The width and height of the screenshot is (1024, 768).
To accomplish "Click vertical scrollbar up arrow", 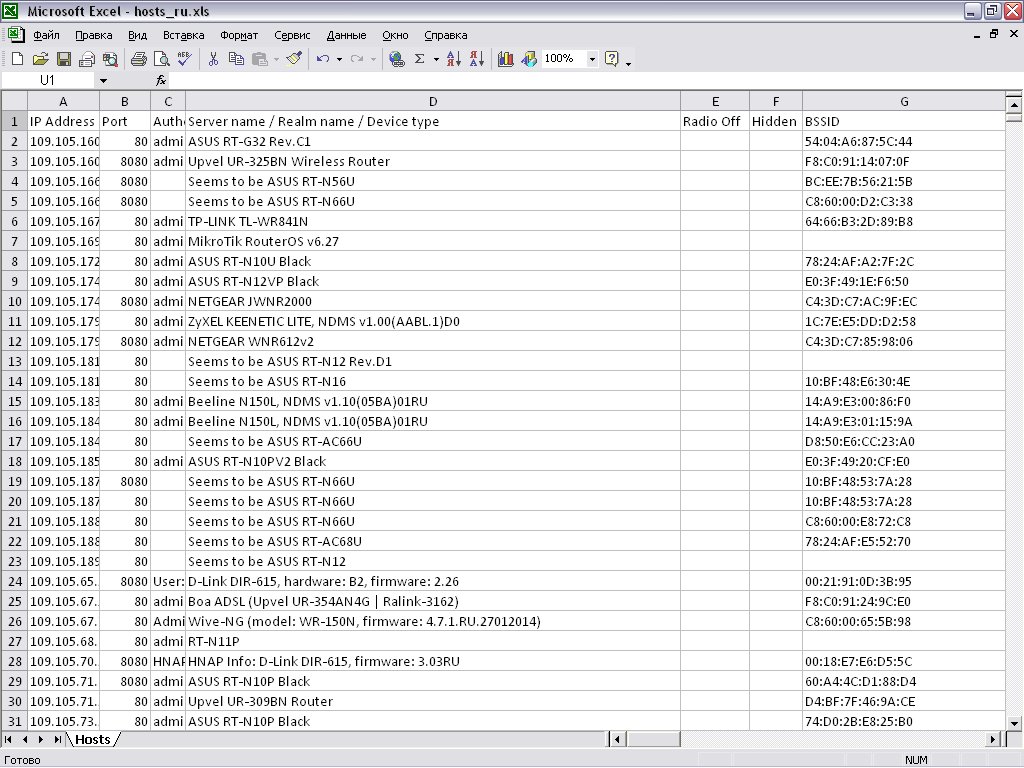I will coord(1014,104).
